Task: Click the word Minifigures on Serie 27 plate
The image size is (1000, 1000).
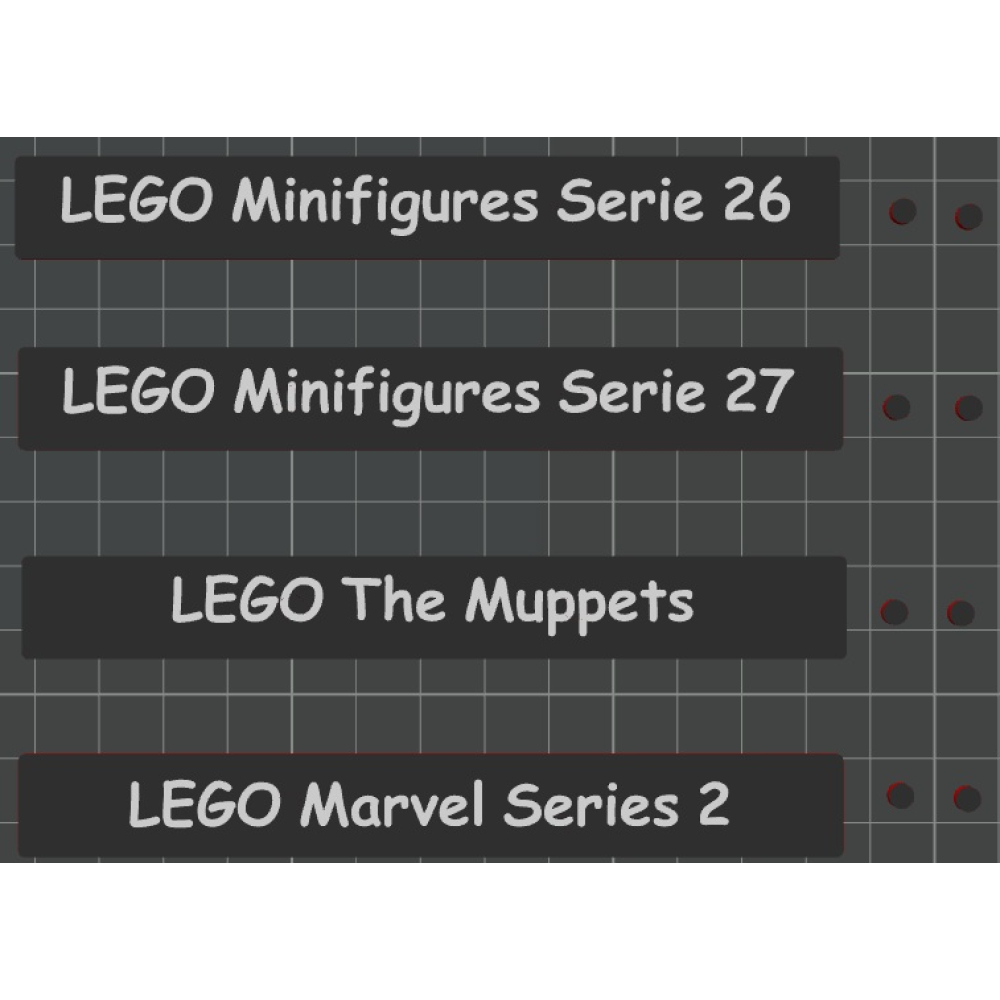Action: click(x=386, y=393)
